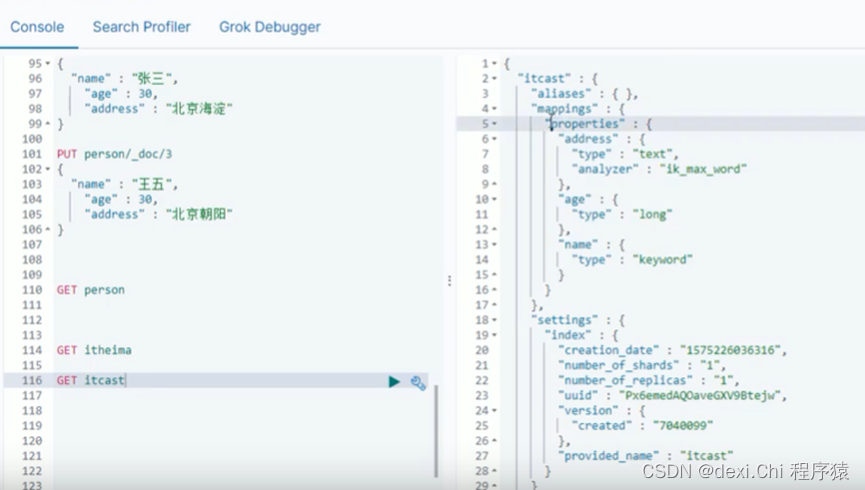
Task: Open the Grok Debugger tab
Action: [x=270, y=27]
